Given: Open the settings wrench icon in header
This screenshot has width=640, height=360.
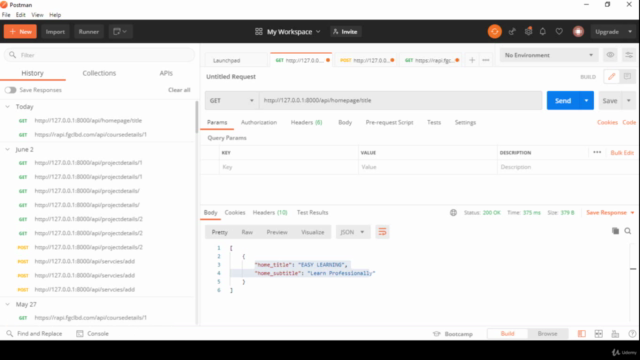Looking at the screenshot, I should point(528,31).
